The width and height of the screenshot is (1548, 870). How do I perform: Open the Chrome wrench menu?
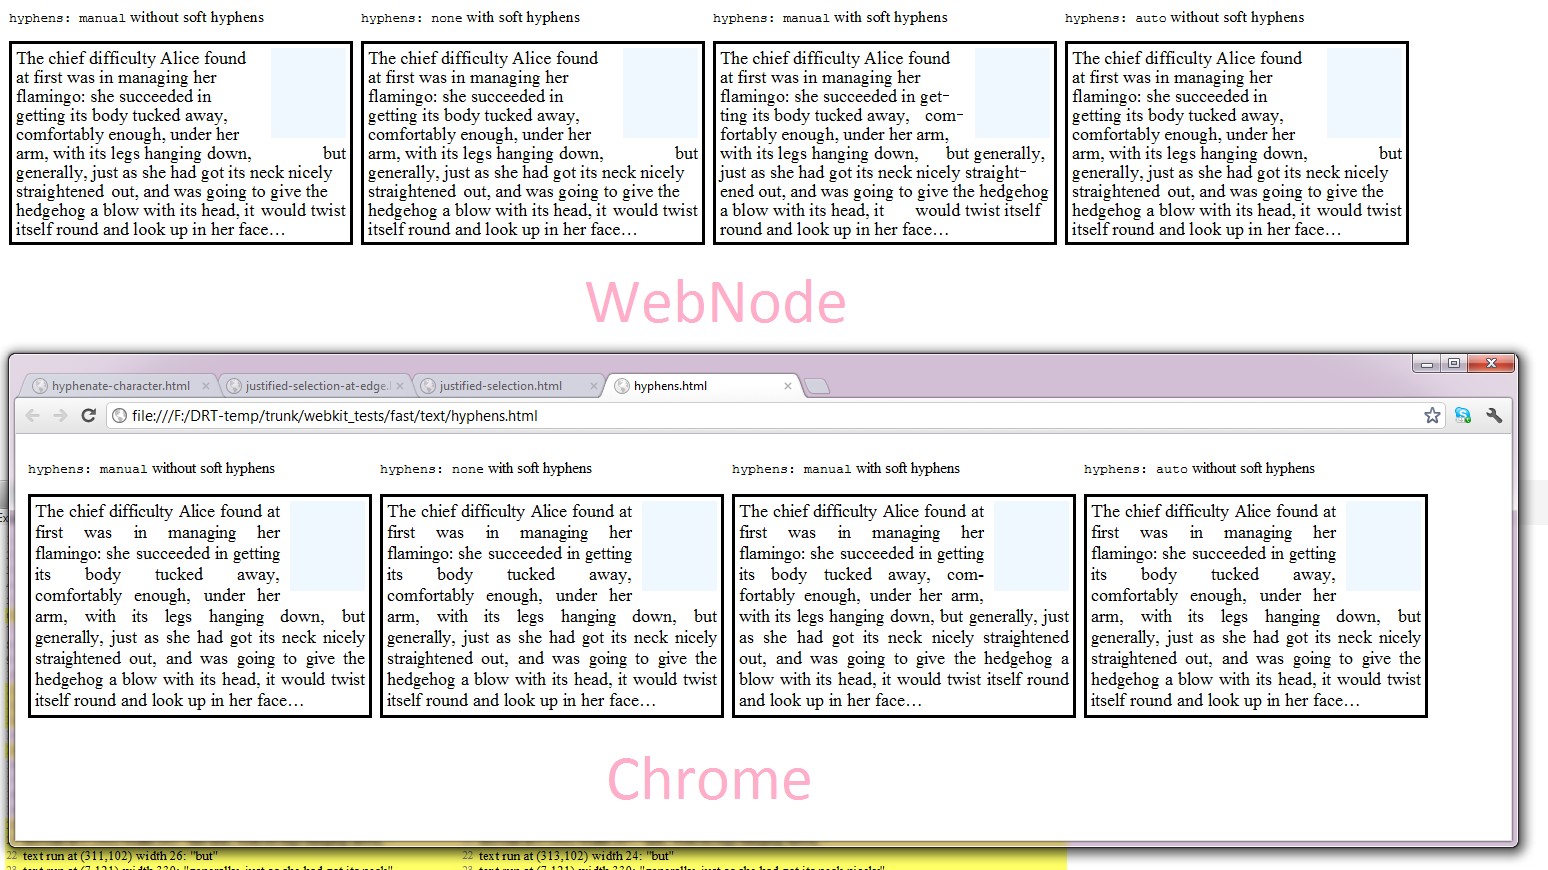pyautogui.click(x=1494, y=416)
